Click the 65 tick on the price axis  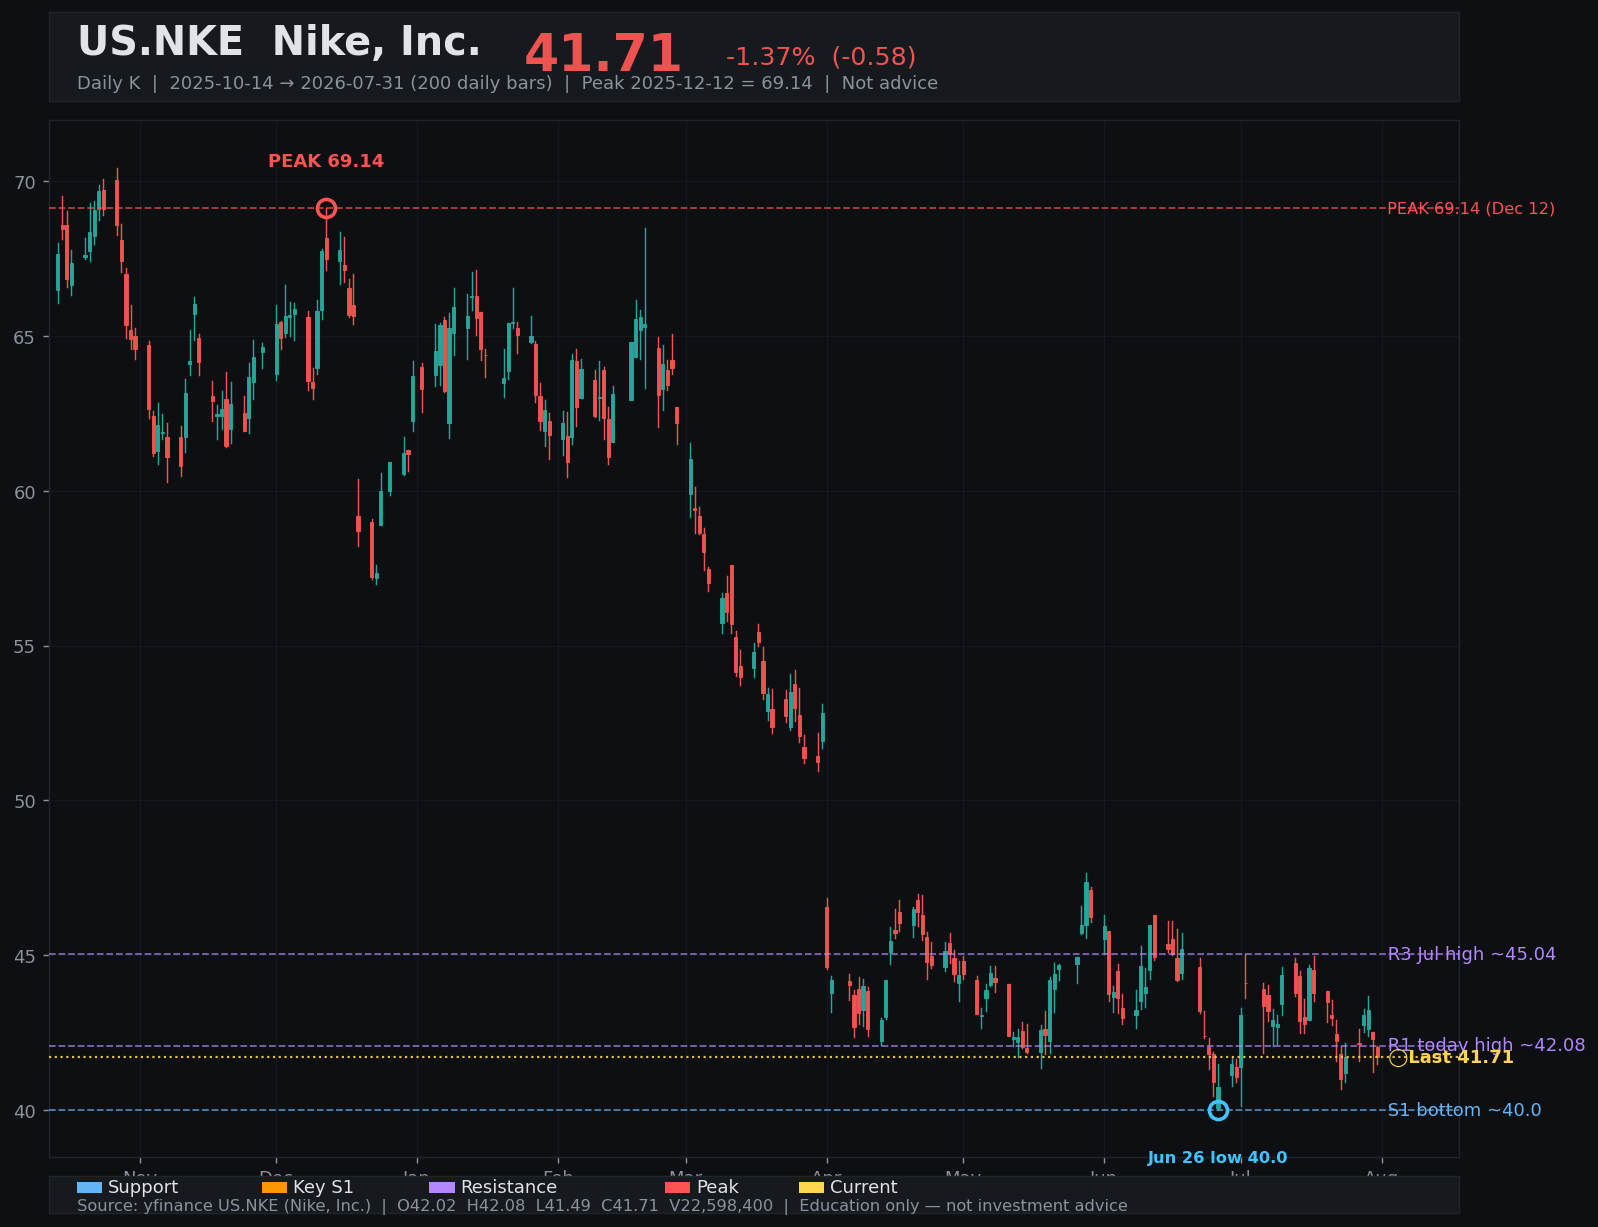(25, 337)
